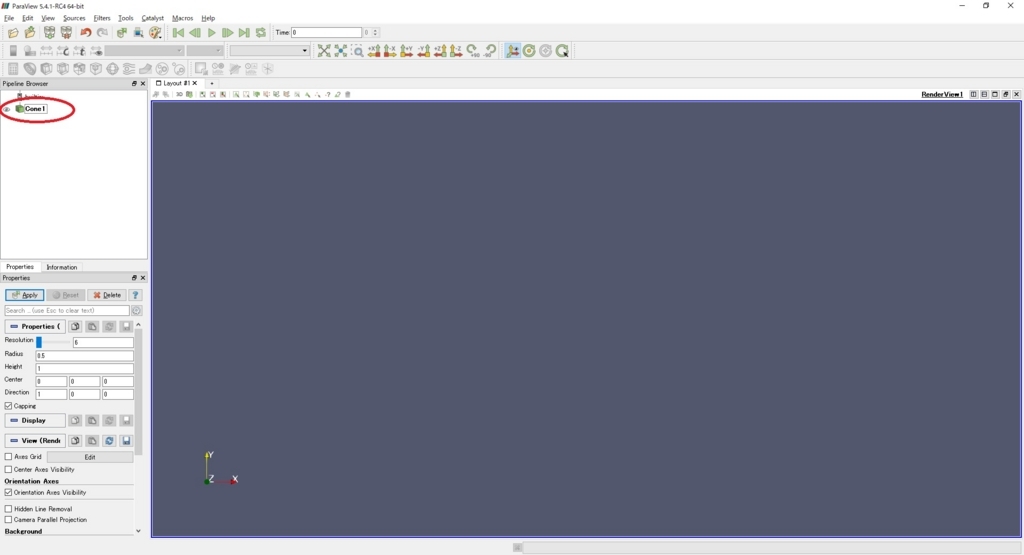1024x555 pixels.
Task: Add a new layout tab
Action: pyautogui.click(x=212, y=84)
